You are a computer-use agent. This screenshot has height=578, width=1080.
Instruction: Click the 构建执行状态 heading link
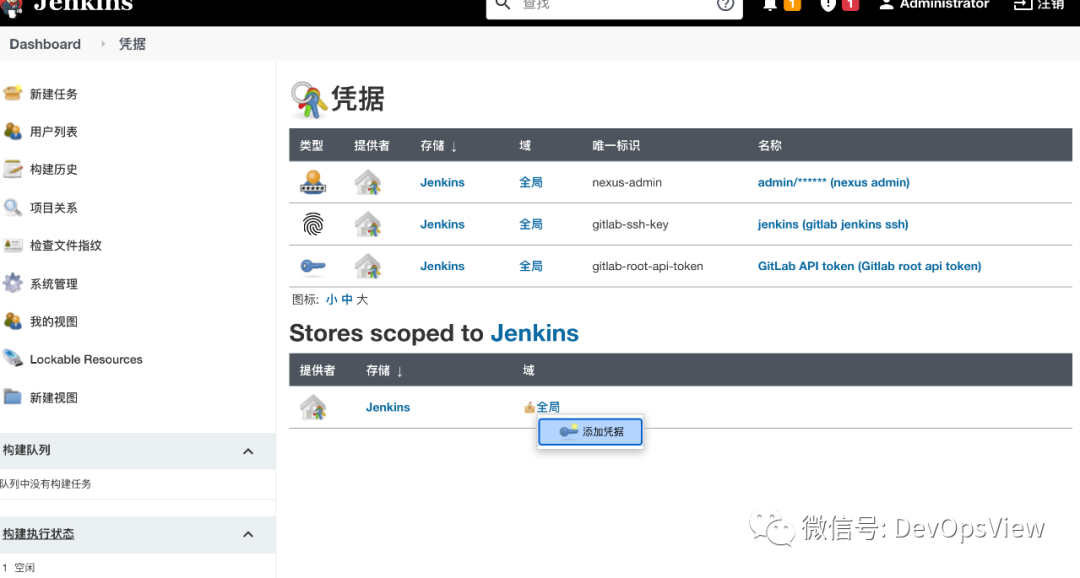[38, 534]
